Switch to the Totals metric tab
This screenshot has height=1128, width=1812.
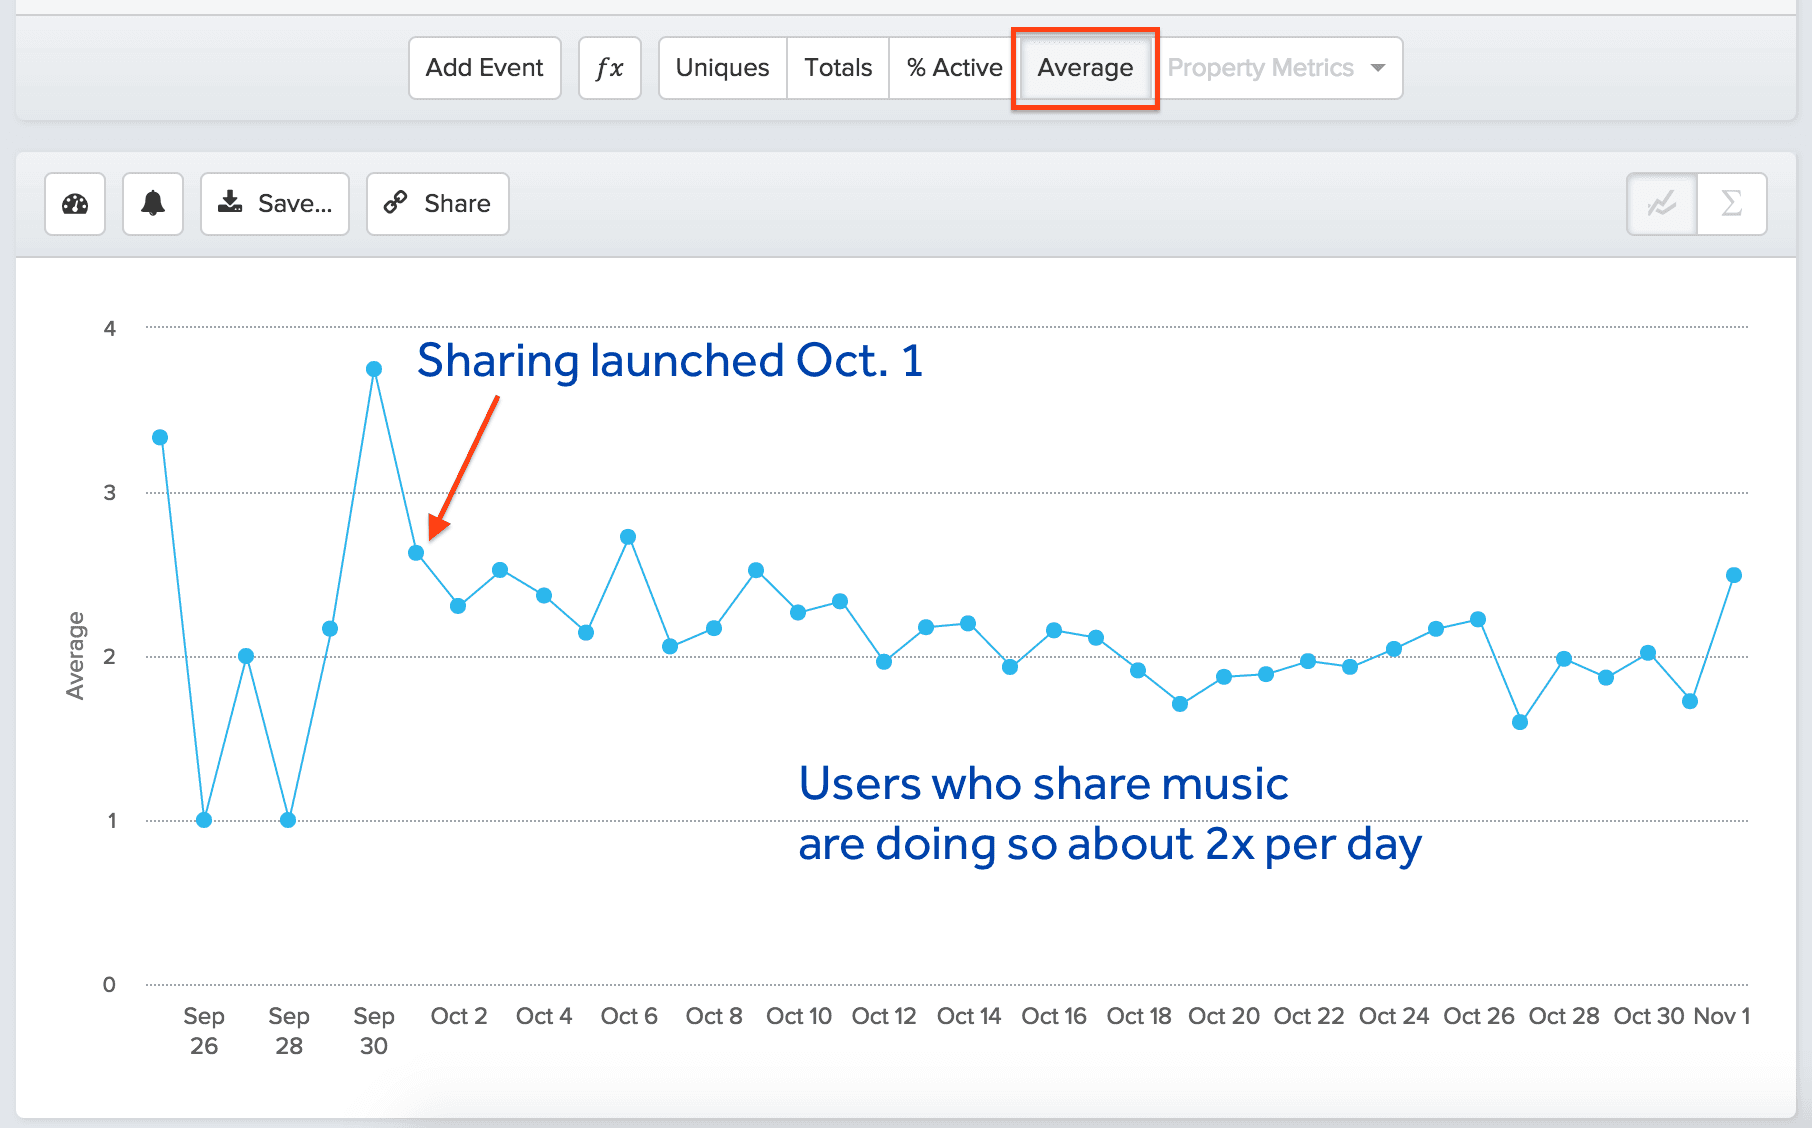837,67
